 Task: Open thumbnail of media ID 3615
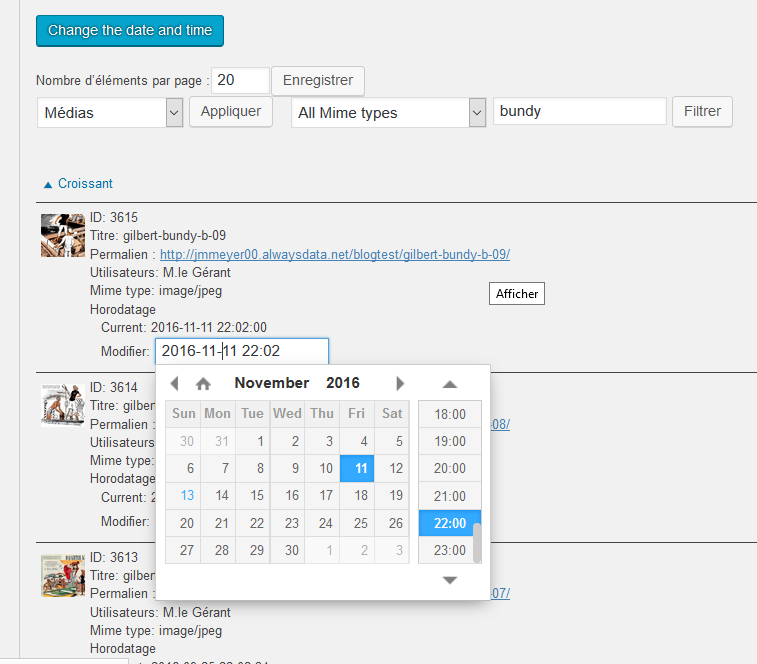[x=63, y=235]
